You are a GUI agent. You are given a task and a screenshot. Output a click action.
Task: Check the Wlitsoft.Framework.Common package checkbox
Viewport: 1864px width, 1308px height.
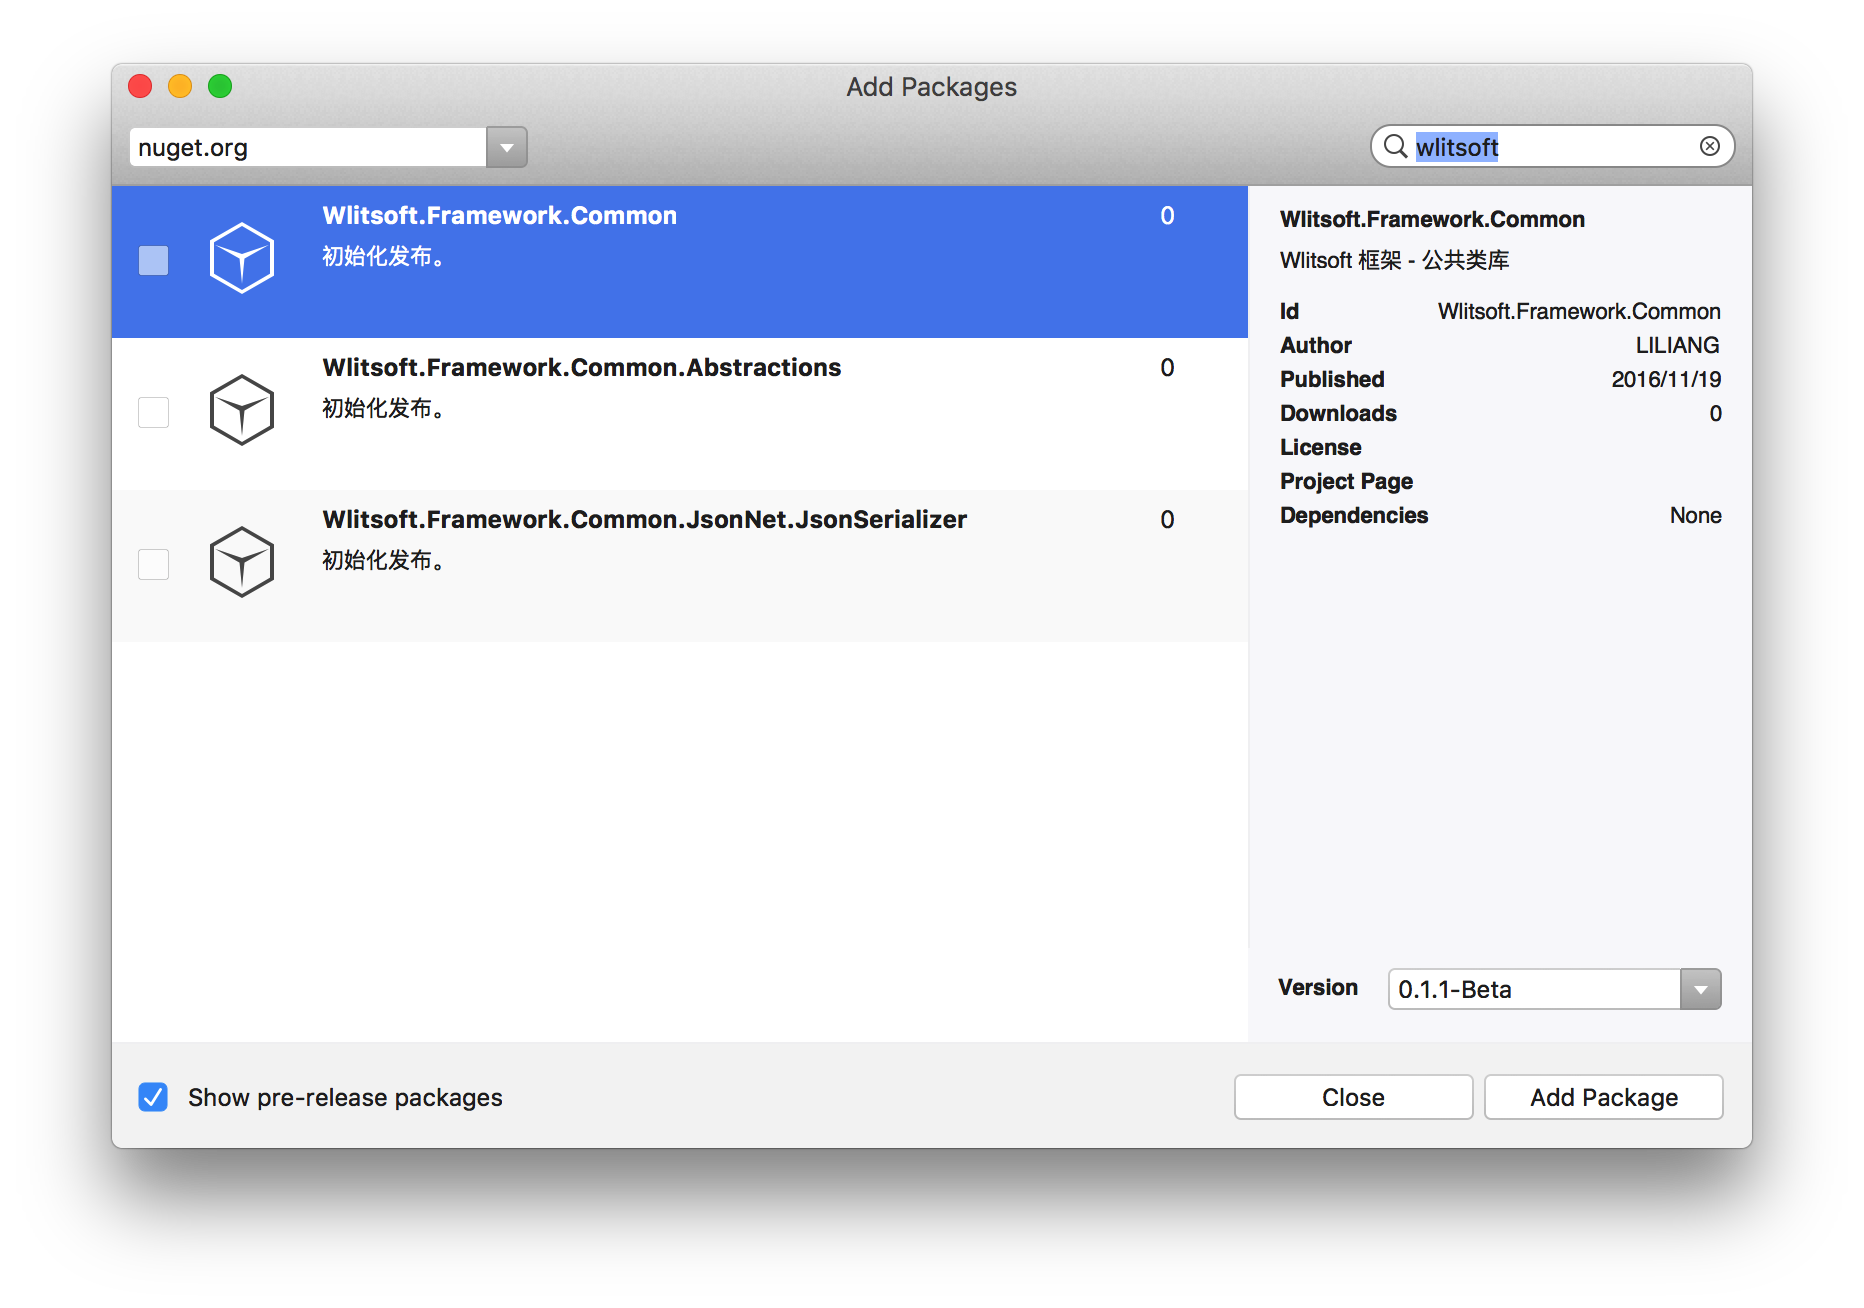(x=153, y=260)
